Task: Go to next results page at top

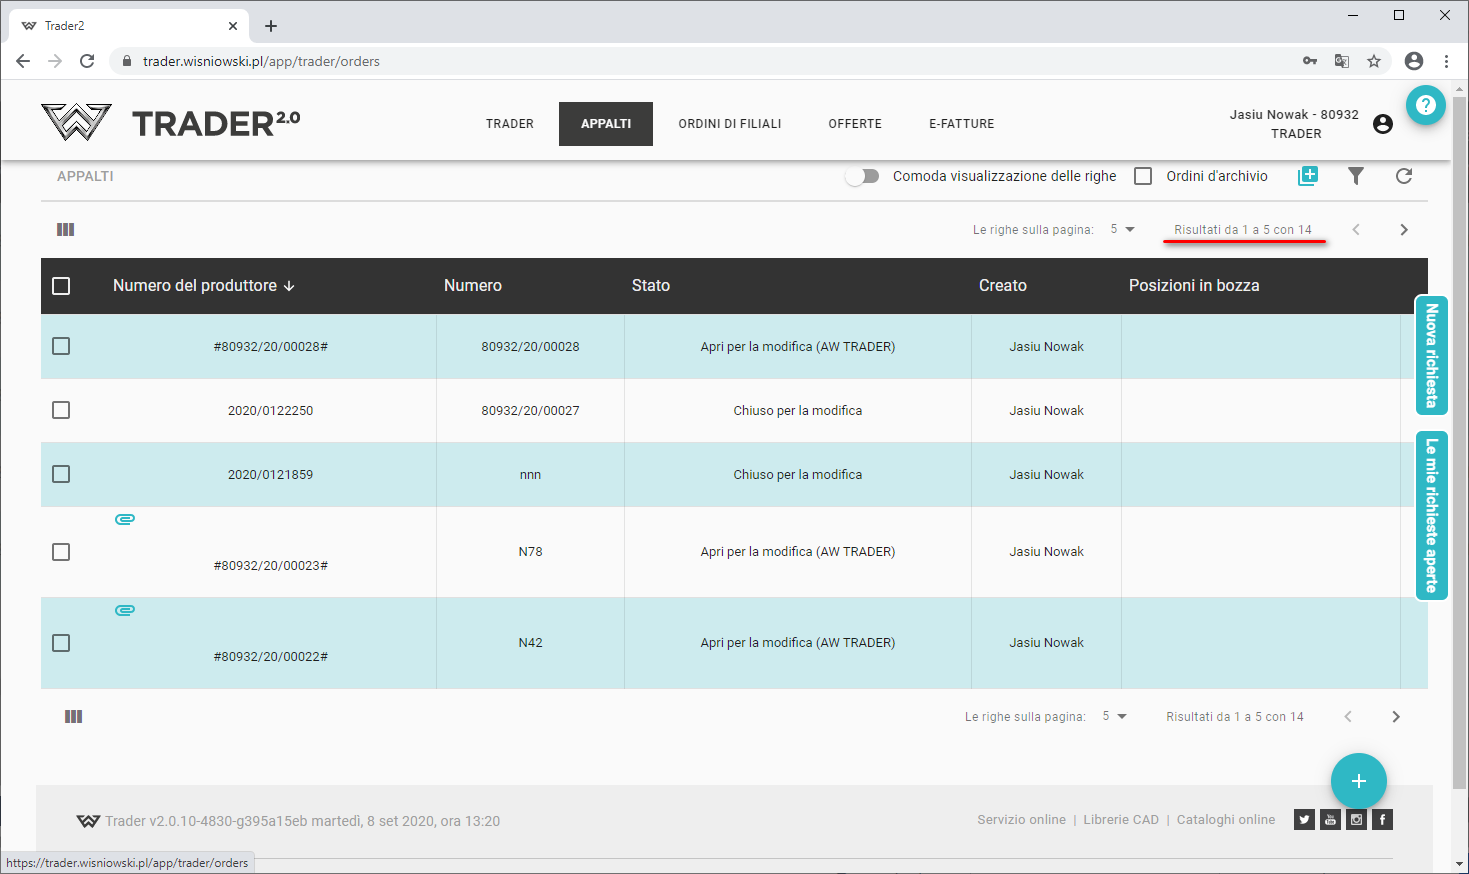Action: (x=1403, y=230)
